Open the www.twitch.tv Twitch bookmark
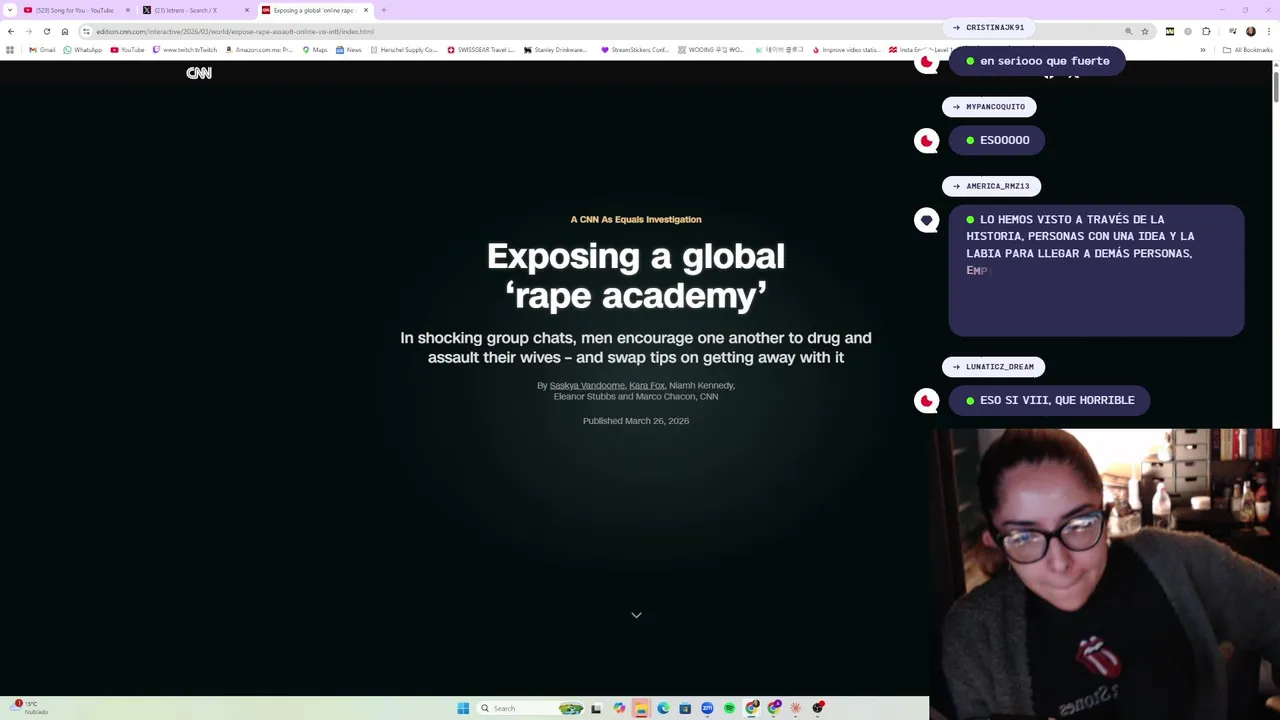Screen dimensions: 1280x720 [x=185, y=49]
